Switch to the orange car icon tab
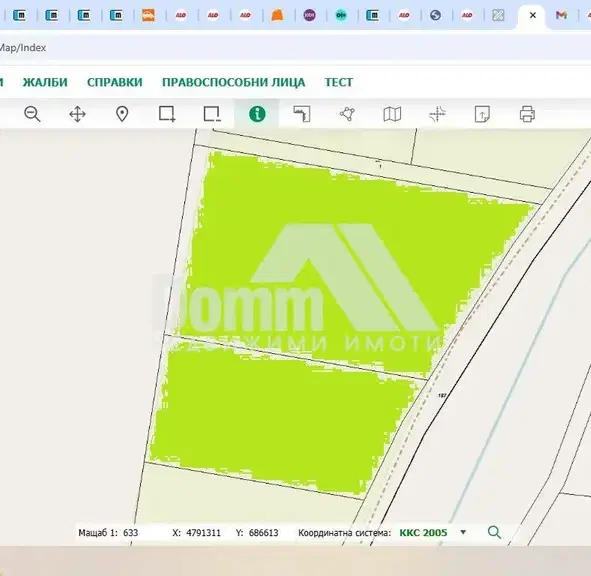The height and width of the screenshot is (576, 591). 148,15
